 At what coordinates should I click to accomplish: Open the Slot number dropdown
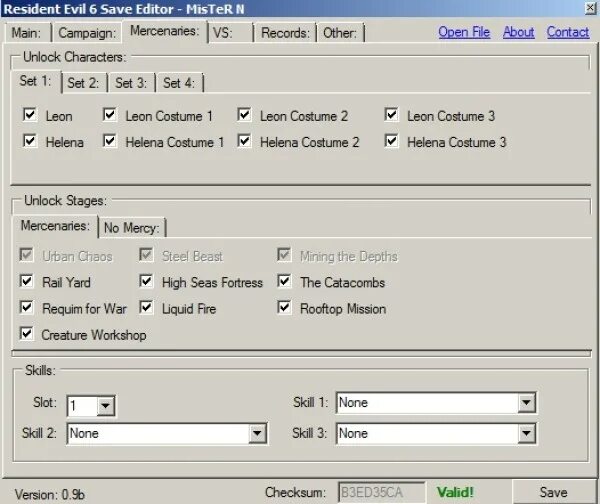(105, 406)
